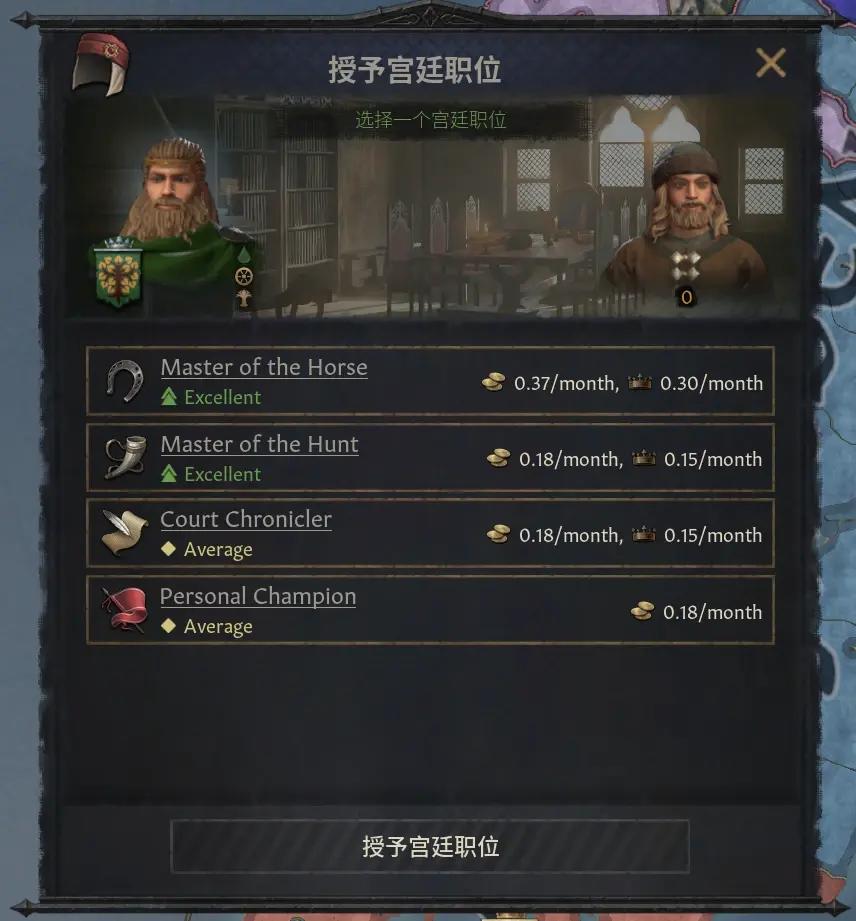Viewport: 856px width, 921px height.
Task: Click the quill and scroll Chronicler icon
Action: coord(124,533)
